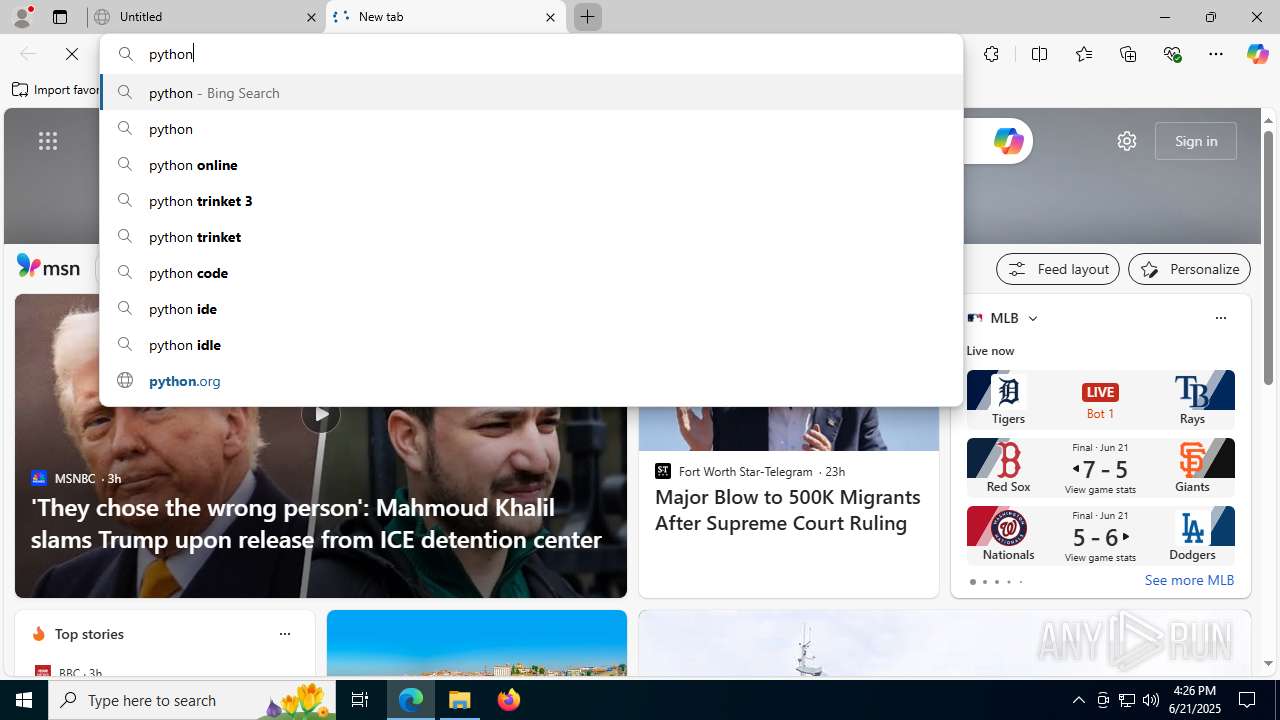1280x720 pixels.
Task: Switch to the New tab tab
Action: [445, 17]
